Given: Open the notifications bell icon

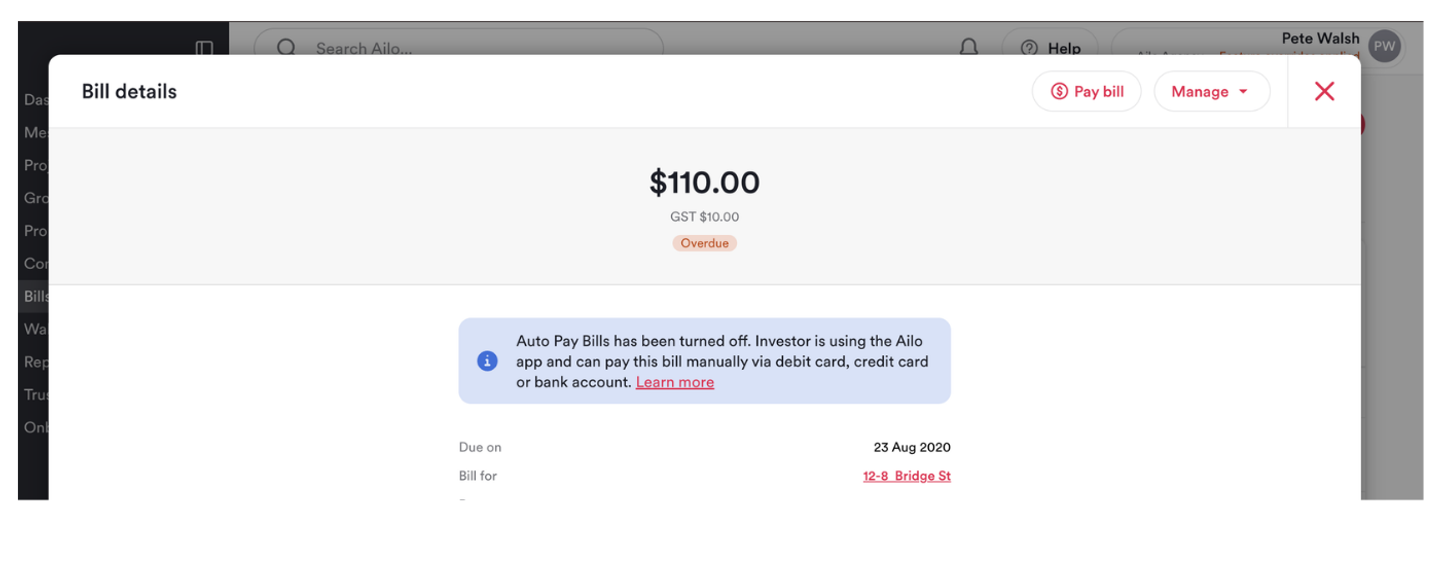Looking at the screenshot, I should [968, 48].
